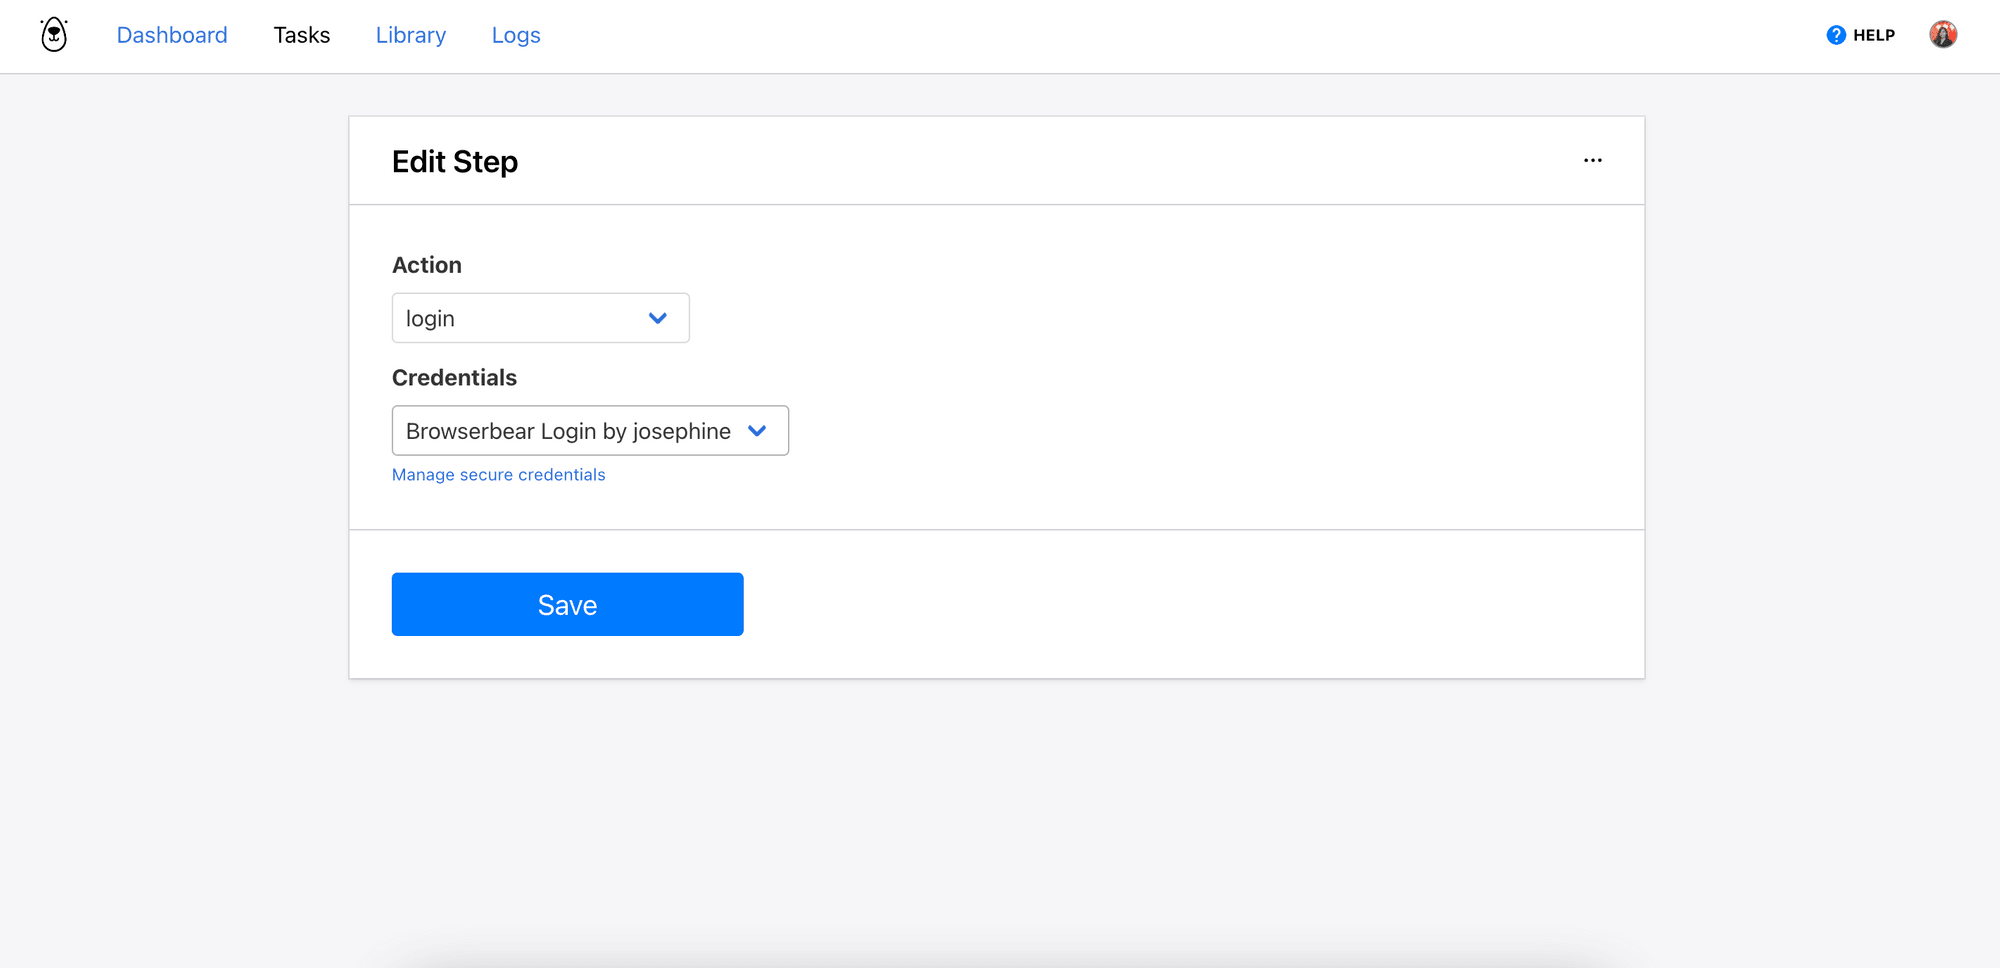
Task: Open the Help question mark icon
Action: 1836,34
